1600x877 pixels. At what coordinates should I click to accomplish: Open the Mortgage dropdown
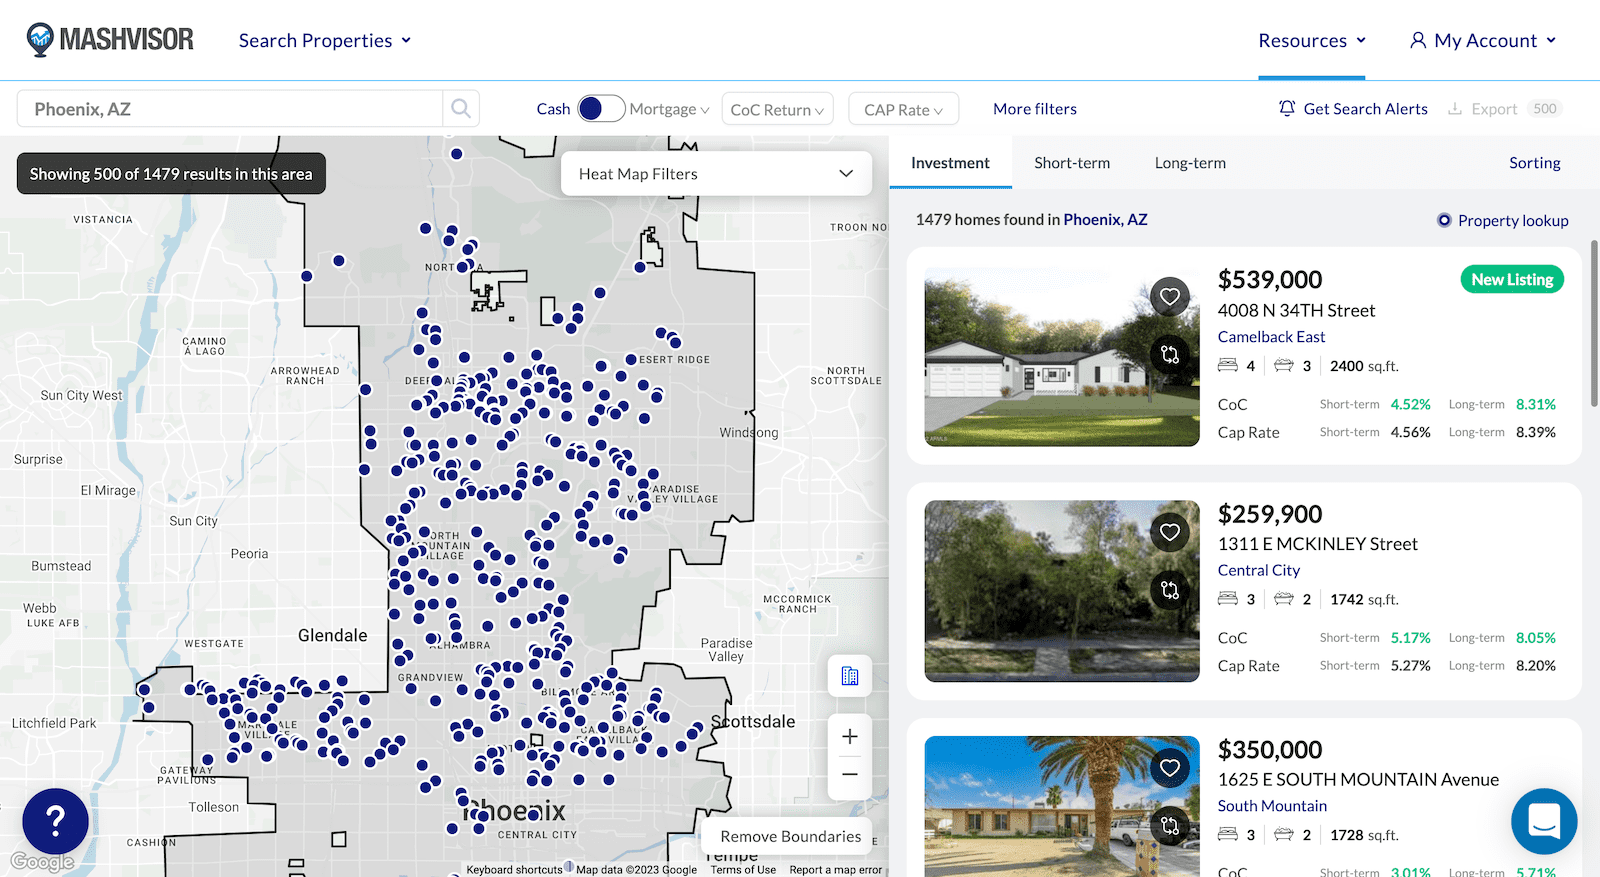(x=669, y=109)
